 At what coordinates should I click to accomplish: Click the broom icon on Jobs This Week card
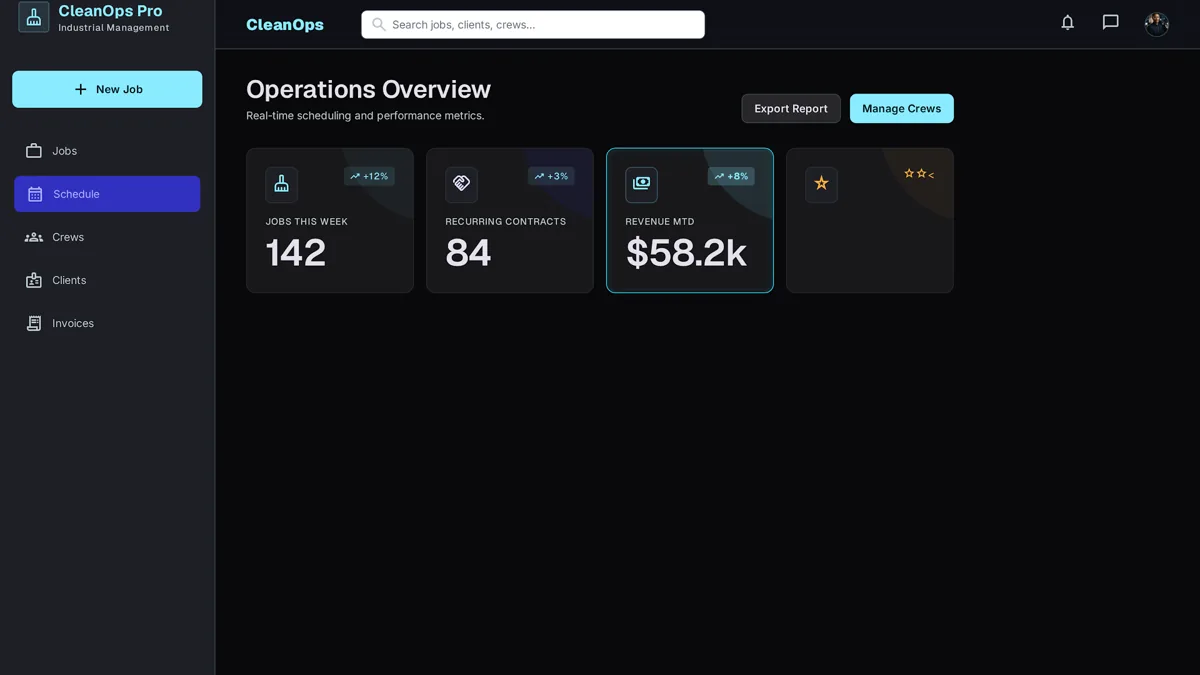pyautogui.click(x=282, y=185)
